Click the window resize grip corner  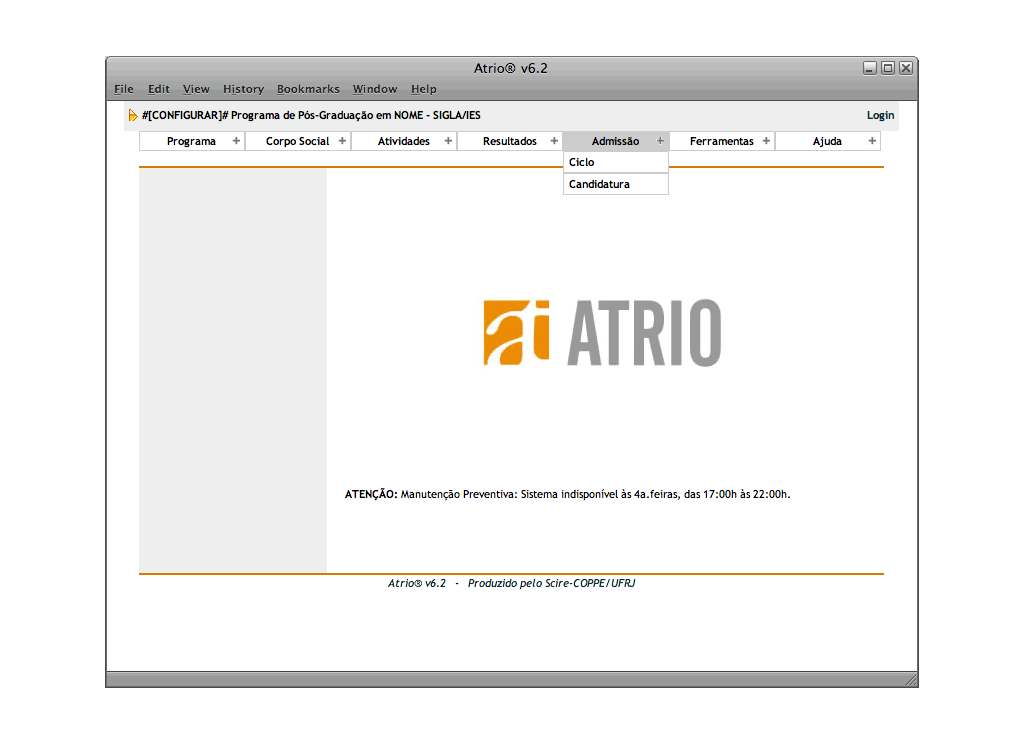(x=910, y=680)
